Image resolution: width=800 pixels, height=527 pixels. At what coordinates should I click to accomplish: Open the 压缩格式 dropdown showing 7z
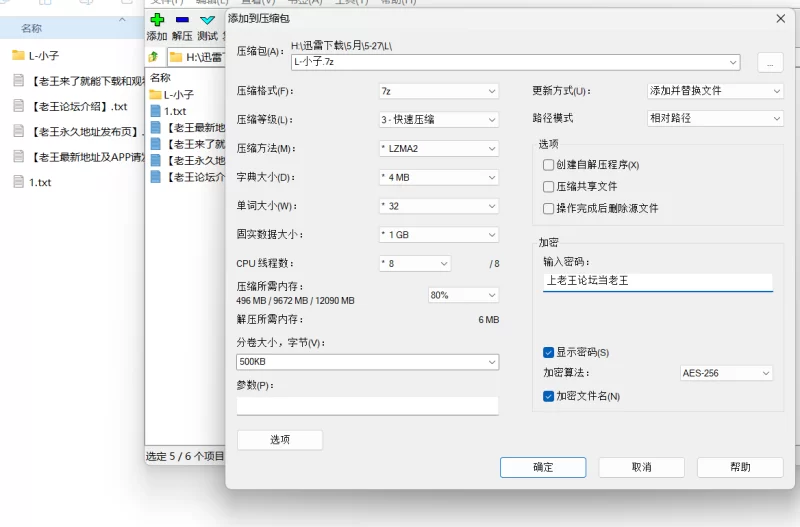pyautogui.click(x=437, y=91)
